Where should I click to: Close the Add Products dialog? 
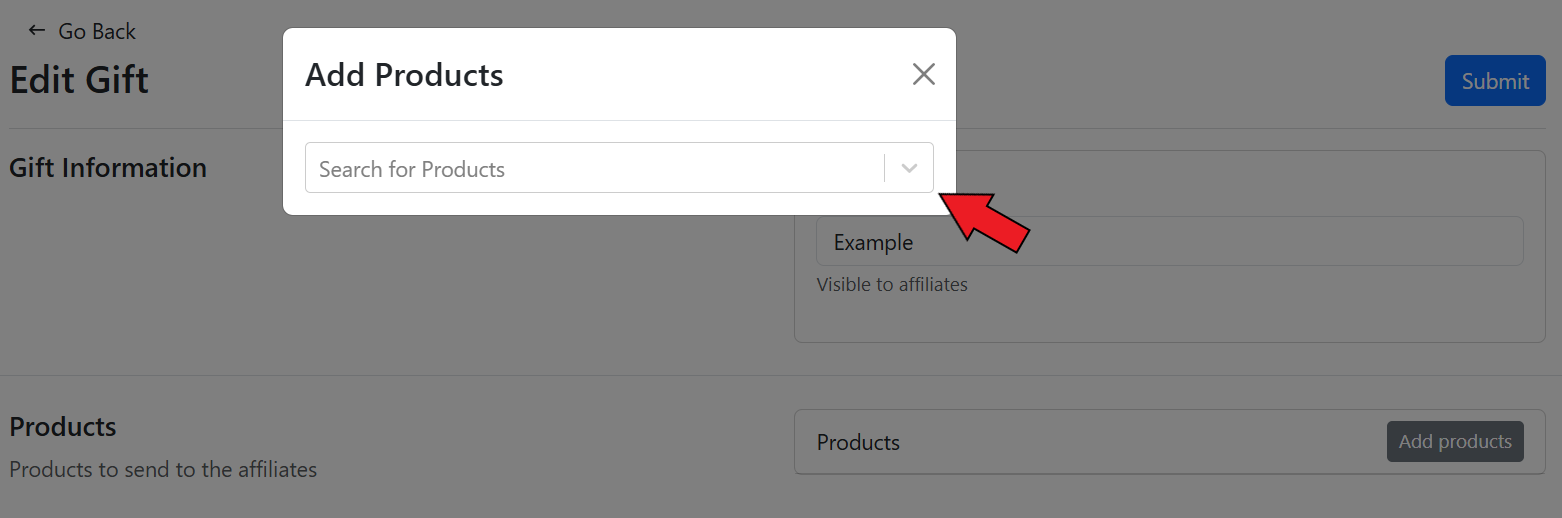pos(923,74)
